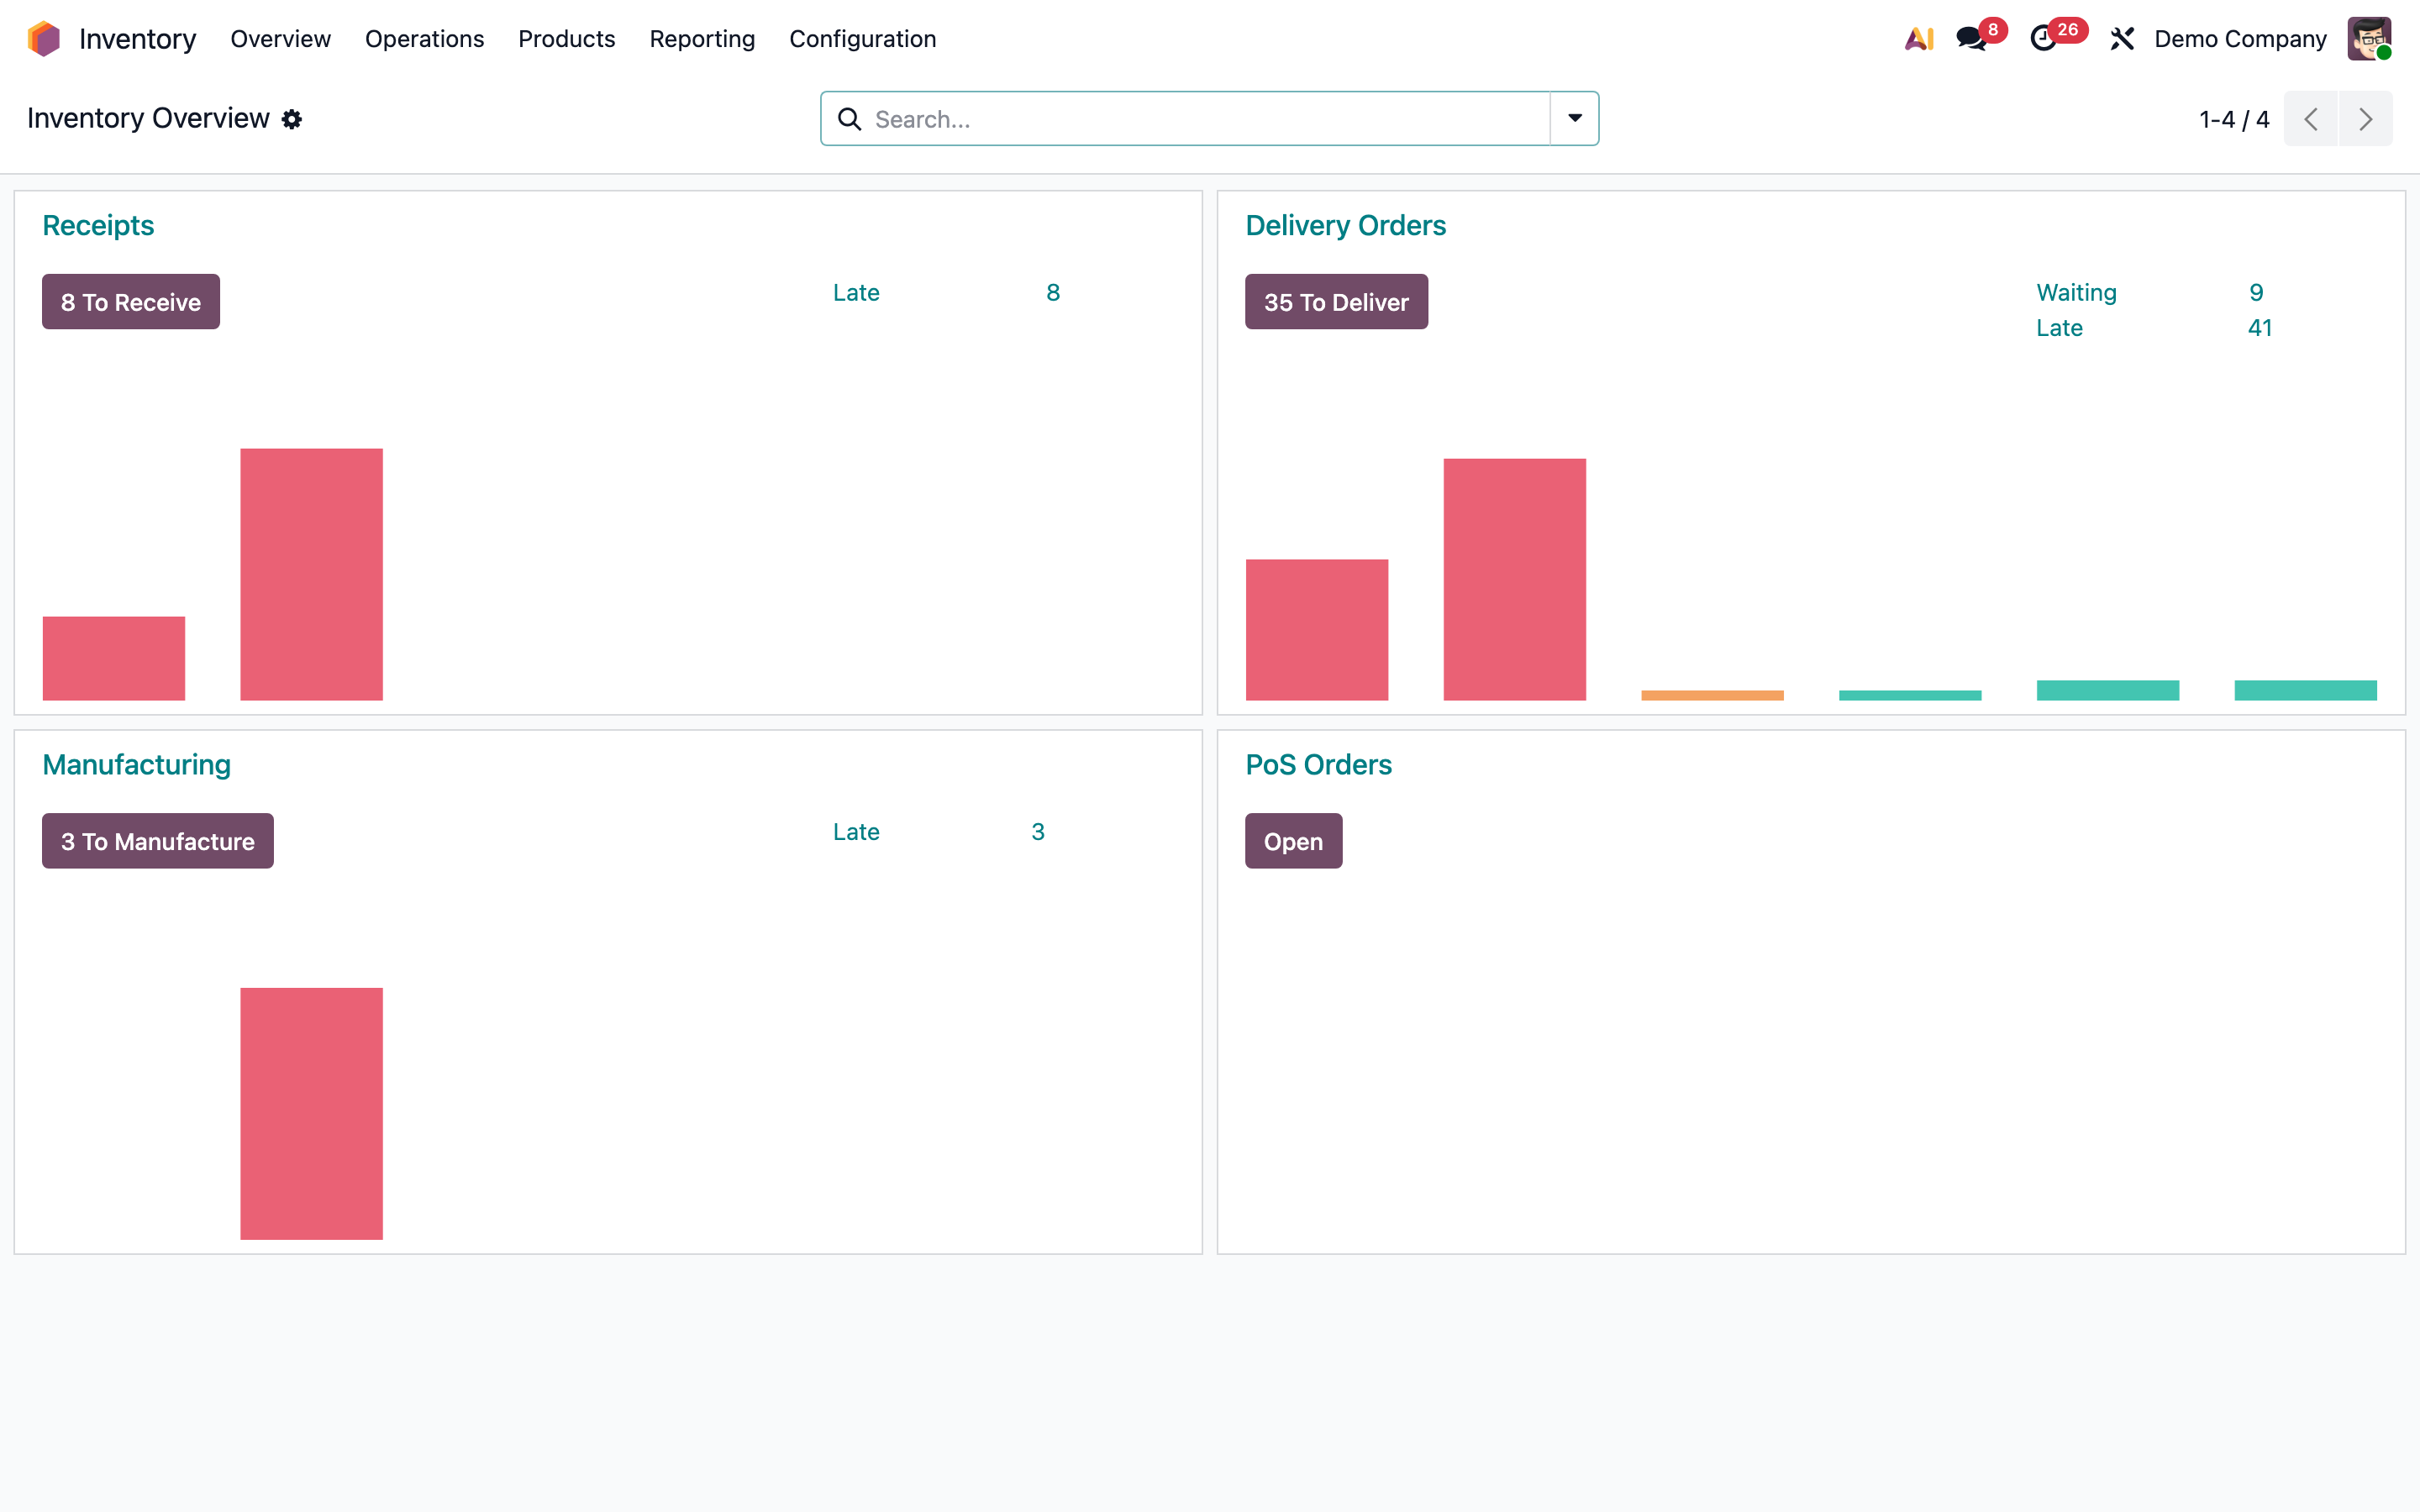Click the 8 To Receive button
This screenshot has width=2420, height=1512.
point(131,302)
